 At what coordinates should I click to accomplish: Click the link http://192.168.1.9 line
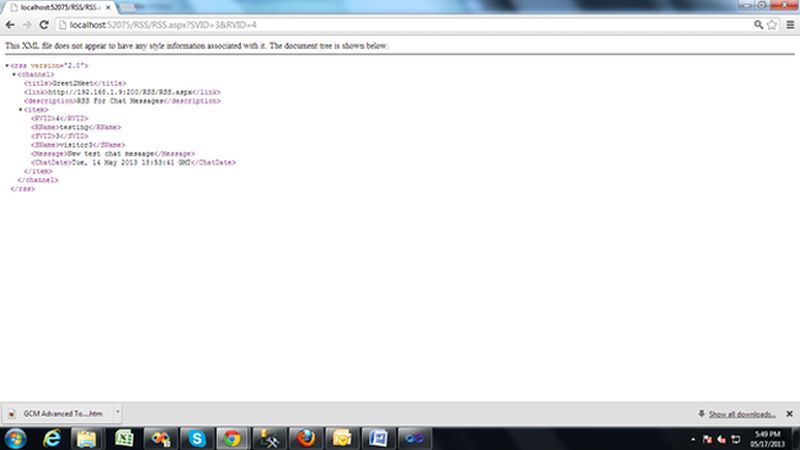coord(122,92)
